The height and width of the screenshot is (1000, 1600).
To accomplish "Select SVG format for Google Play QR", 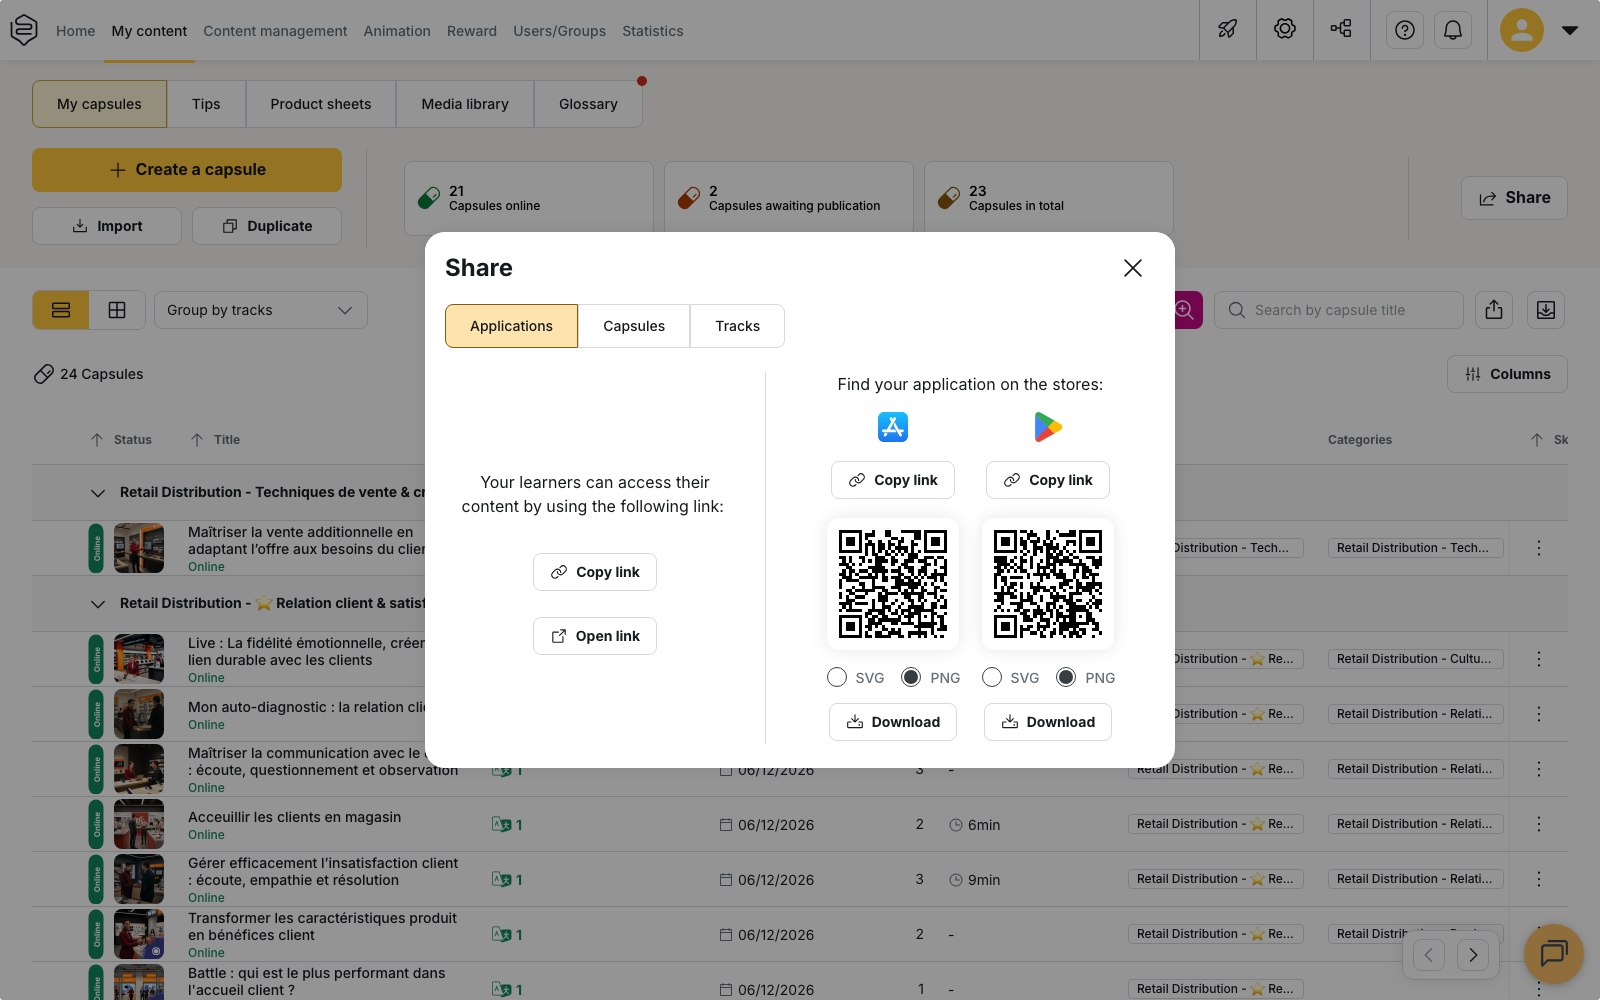I will tap(992, 678).
